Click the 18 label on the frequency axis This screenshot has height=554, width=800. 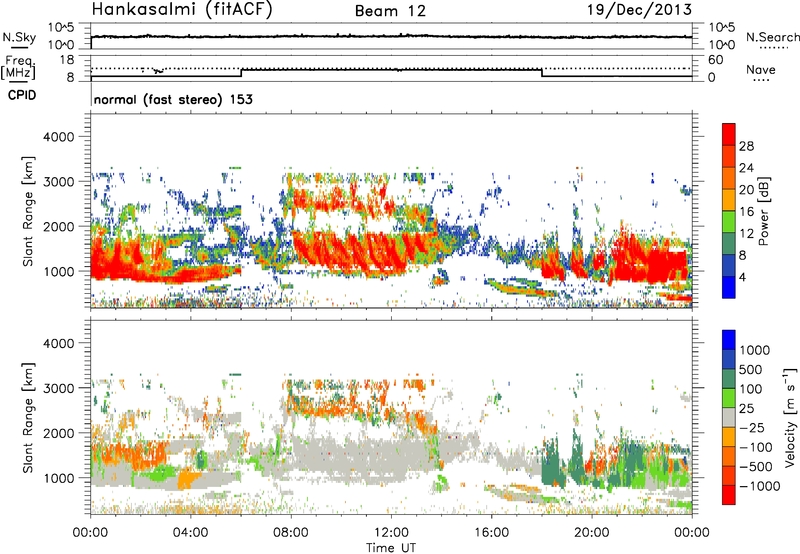(68, 59)
